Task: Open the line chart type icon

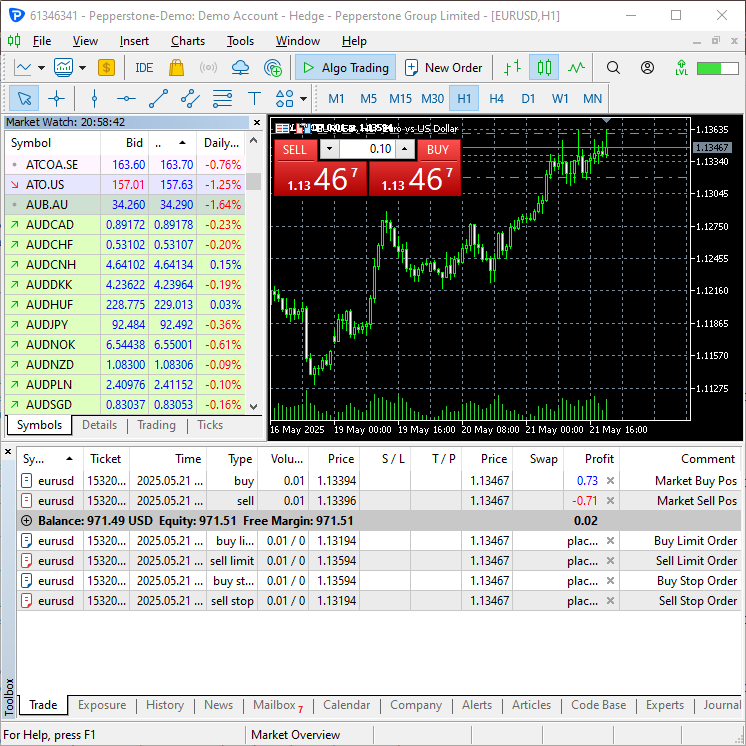Action: click(x=22, y=68)
